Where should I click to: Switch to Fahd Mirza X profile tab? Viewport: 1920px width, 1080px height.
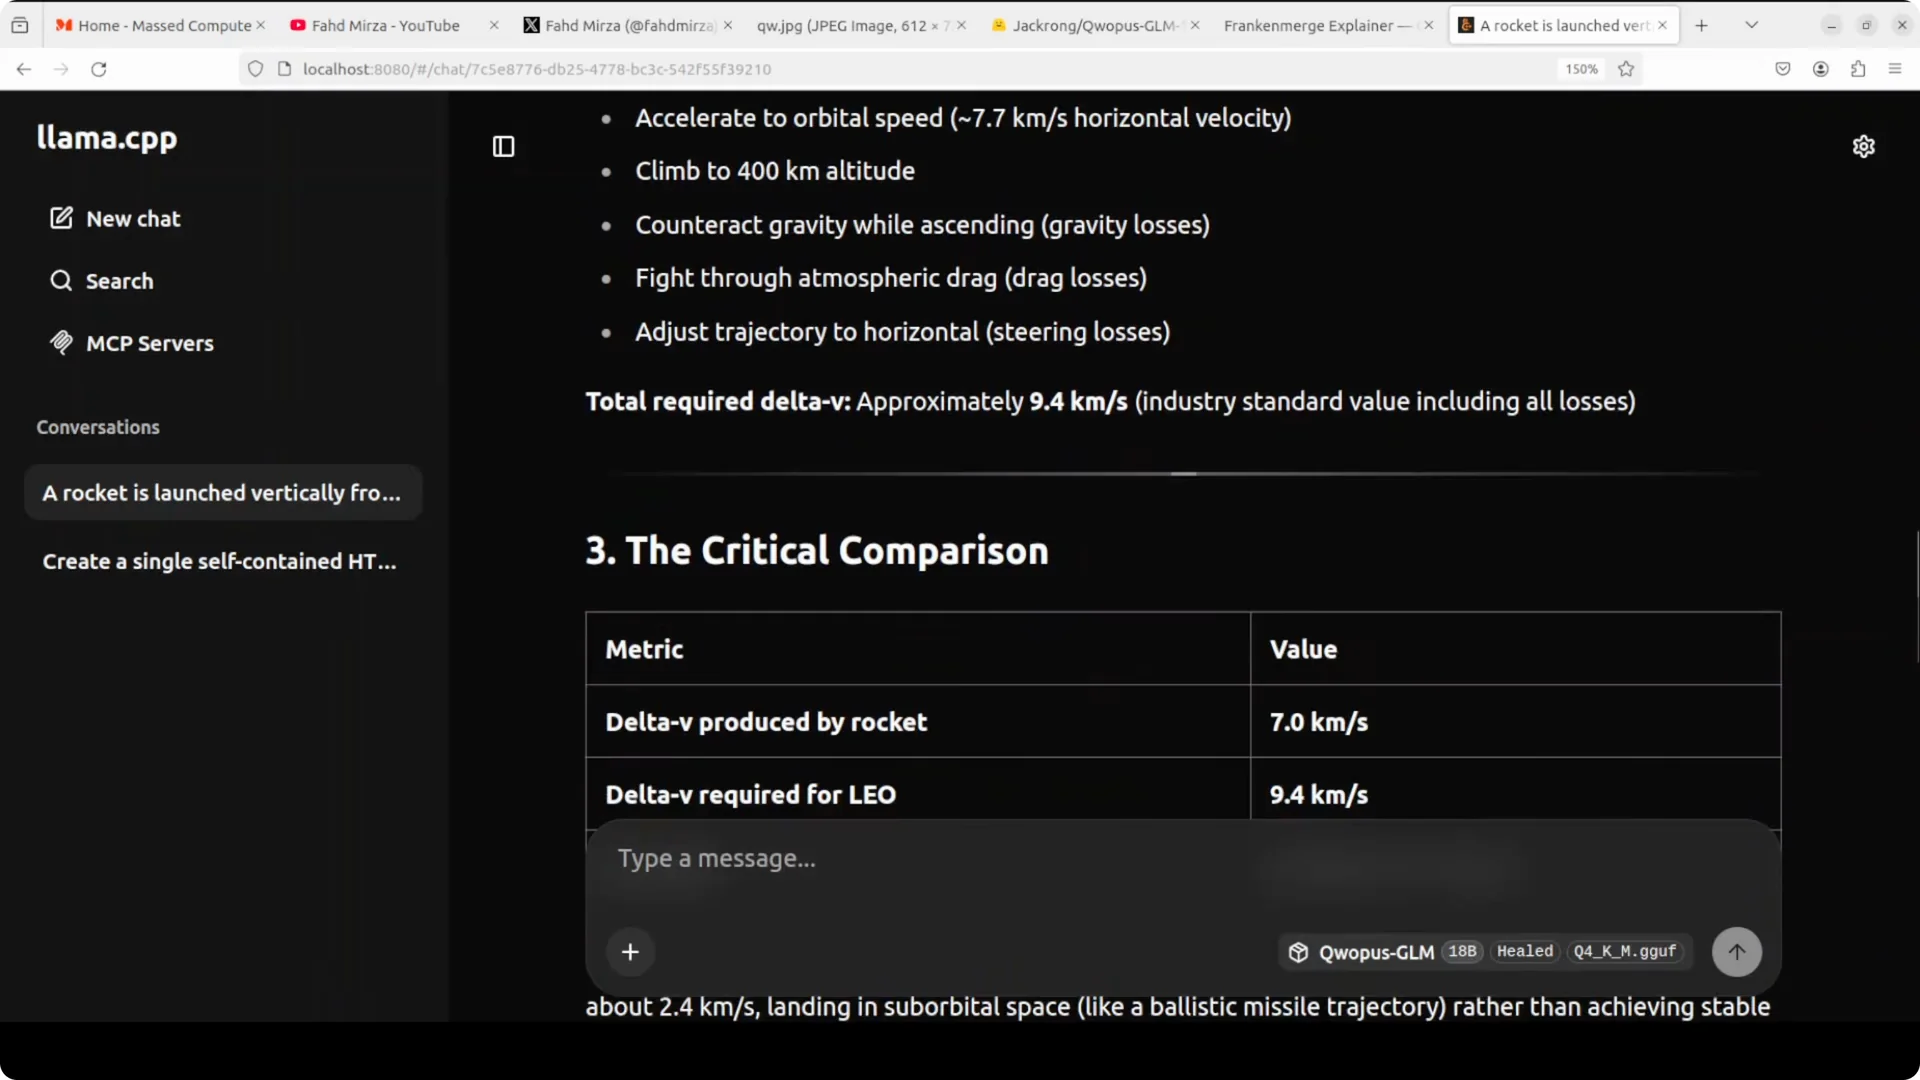630,25
